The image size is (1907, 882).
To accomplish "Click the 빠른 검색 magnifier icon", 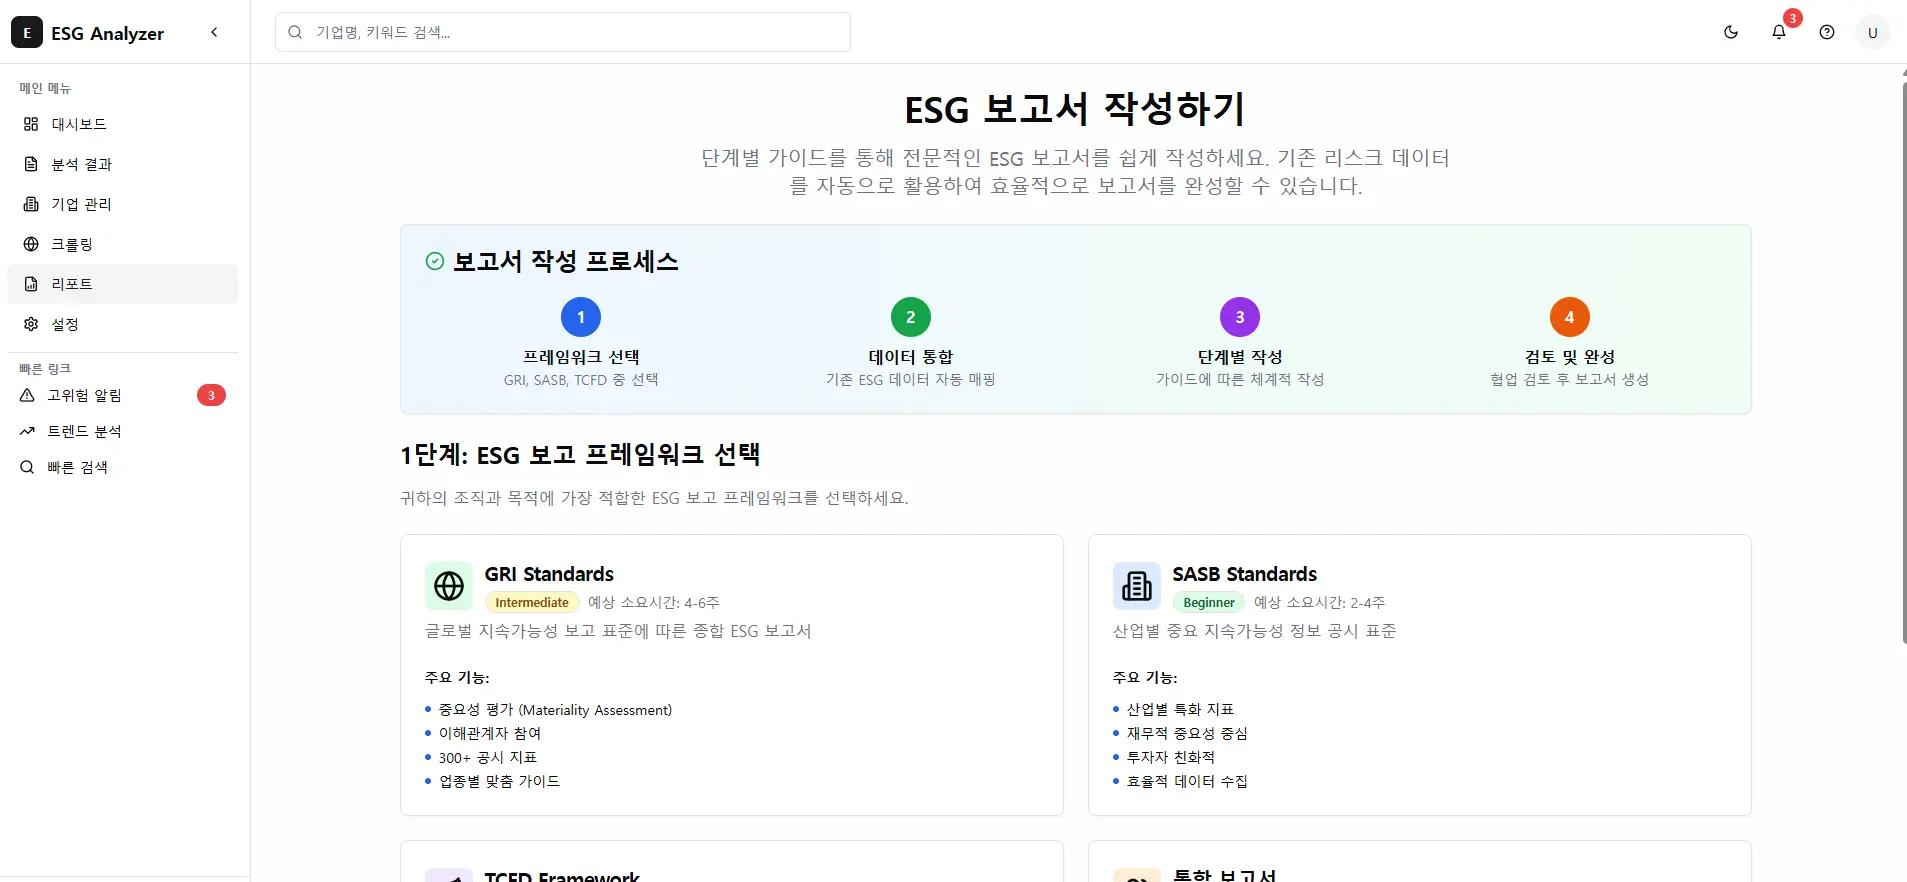I will click(x=27, y=467).
